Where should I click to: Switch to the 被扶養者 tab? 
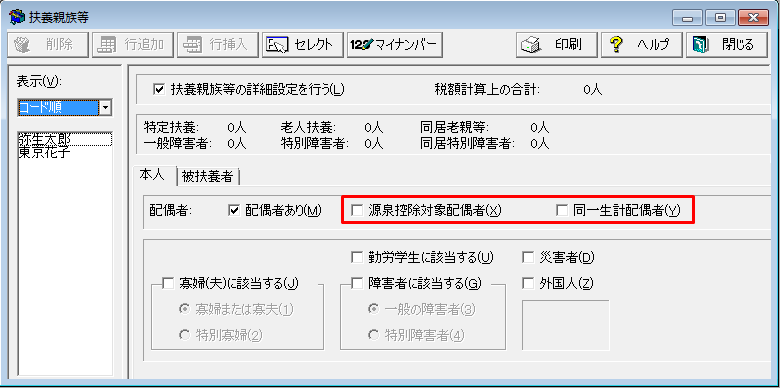(207, 176)
